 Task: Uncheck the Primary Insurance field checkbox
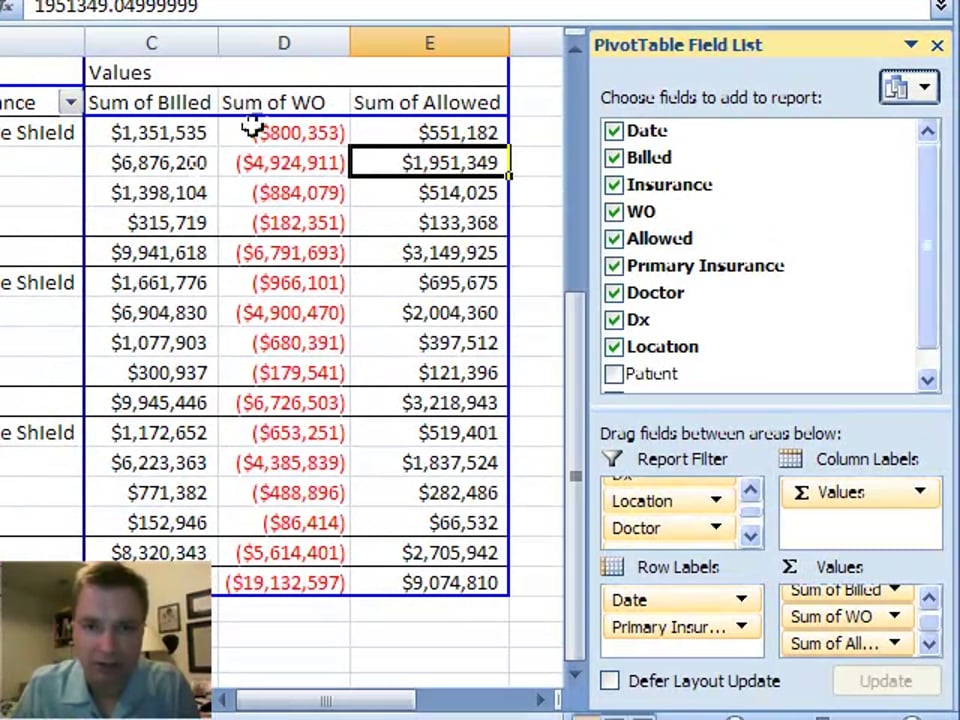613,266
